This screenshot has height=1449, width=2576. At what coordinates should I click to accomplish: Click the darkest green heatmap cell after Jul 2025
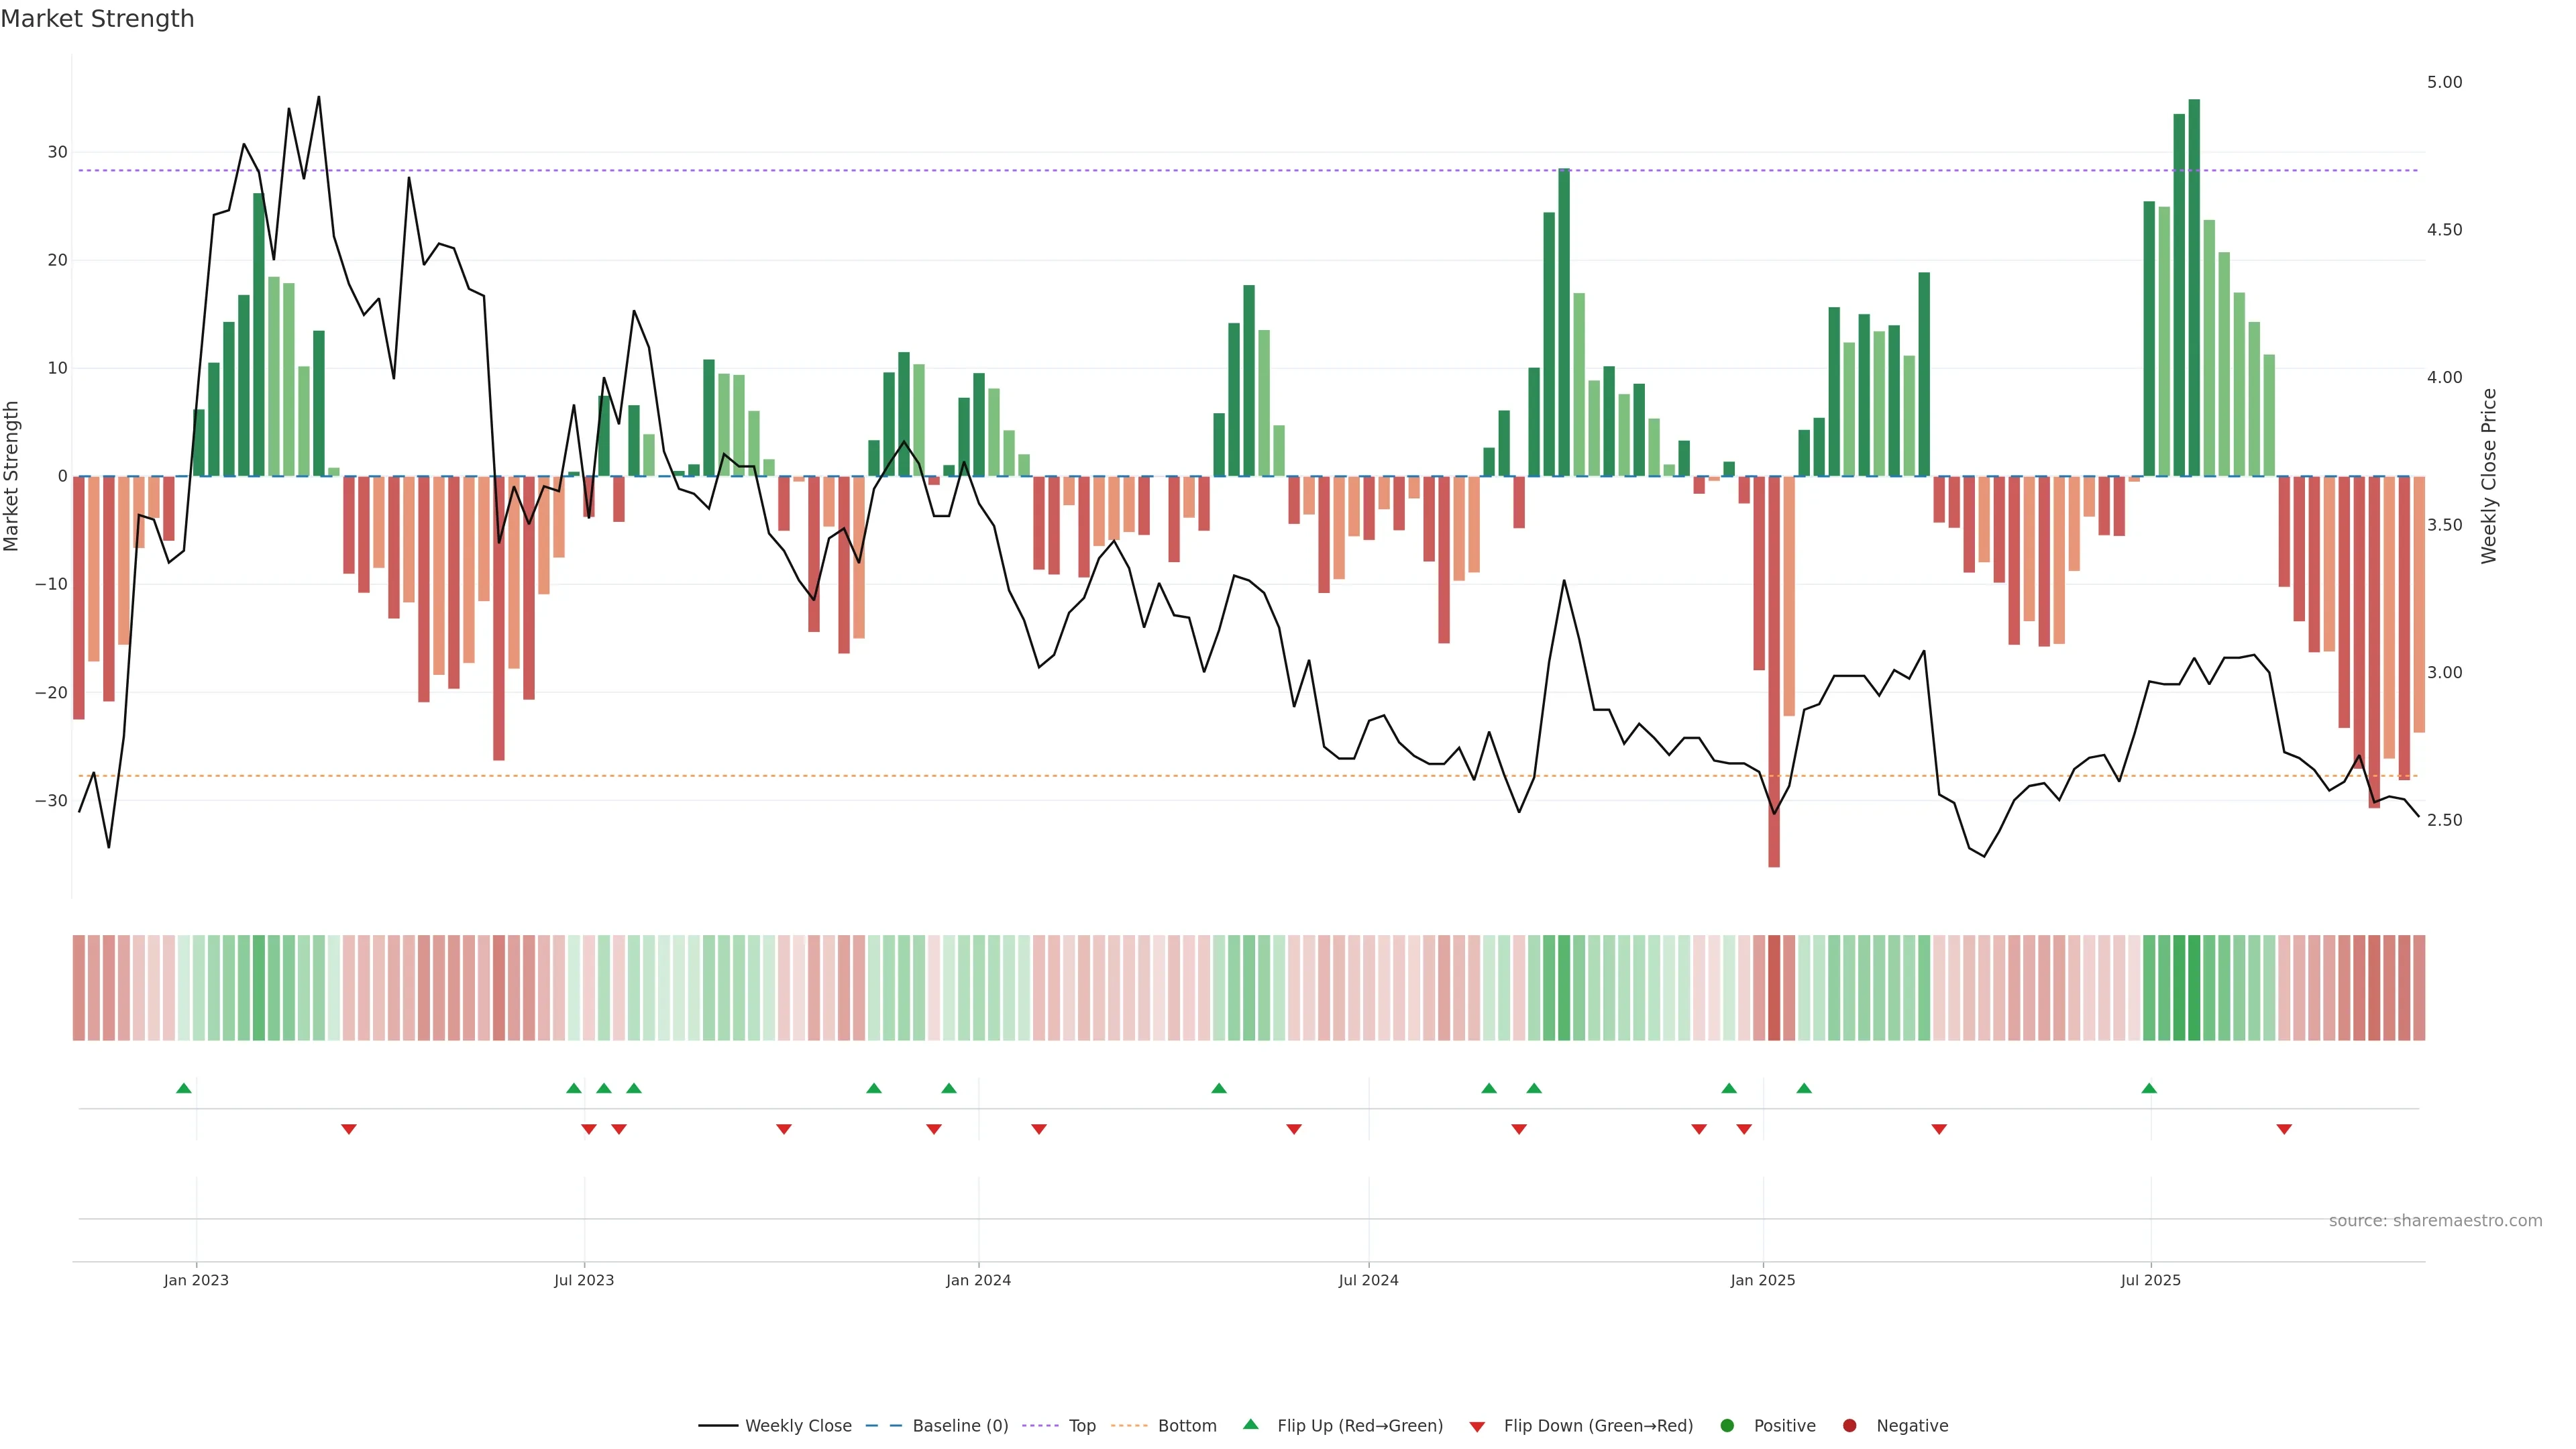coord(2194,987)
